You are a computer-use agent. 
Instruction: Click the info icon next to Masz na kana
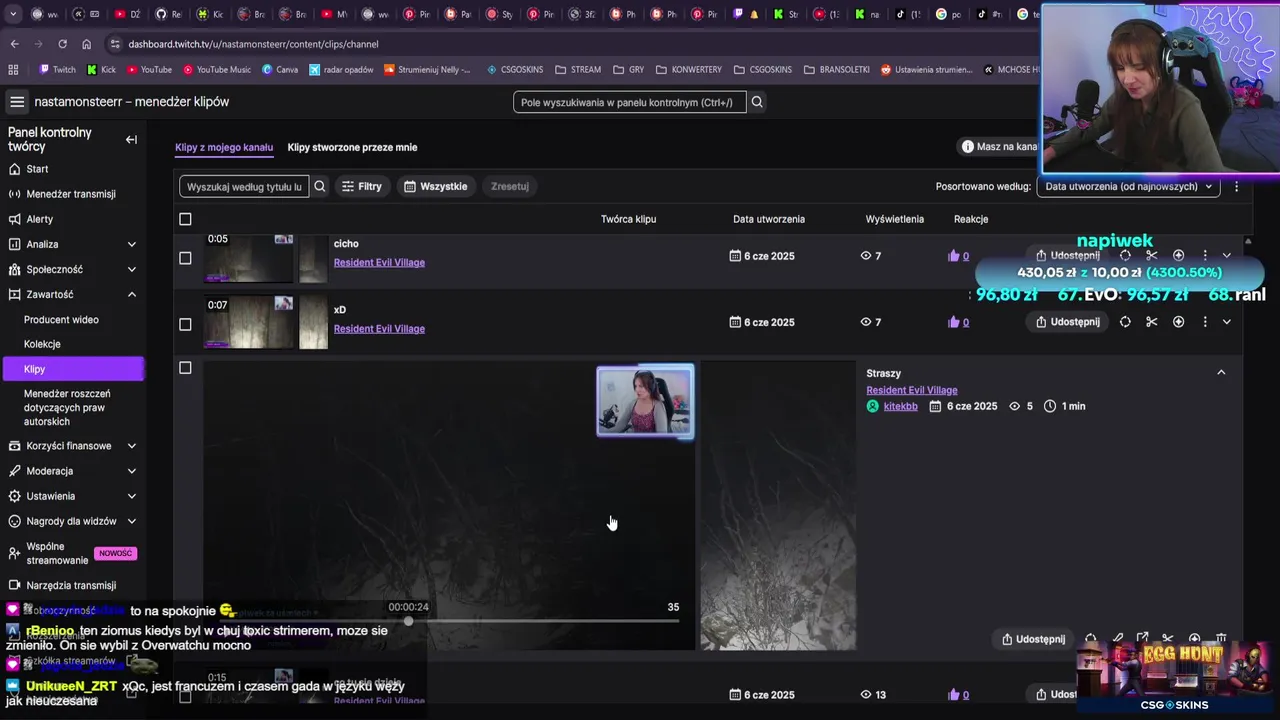[967, 147]
